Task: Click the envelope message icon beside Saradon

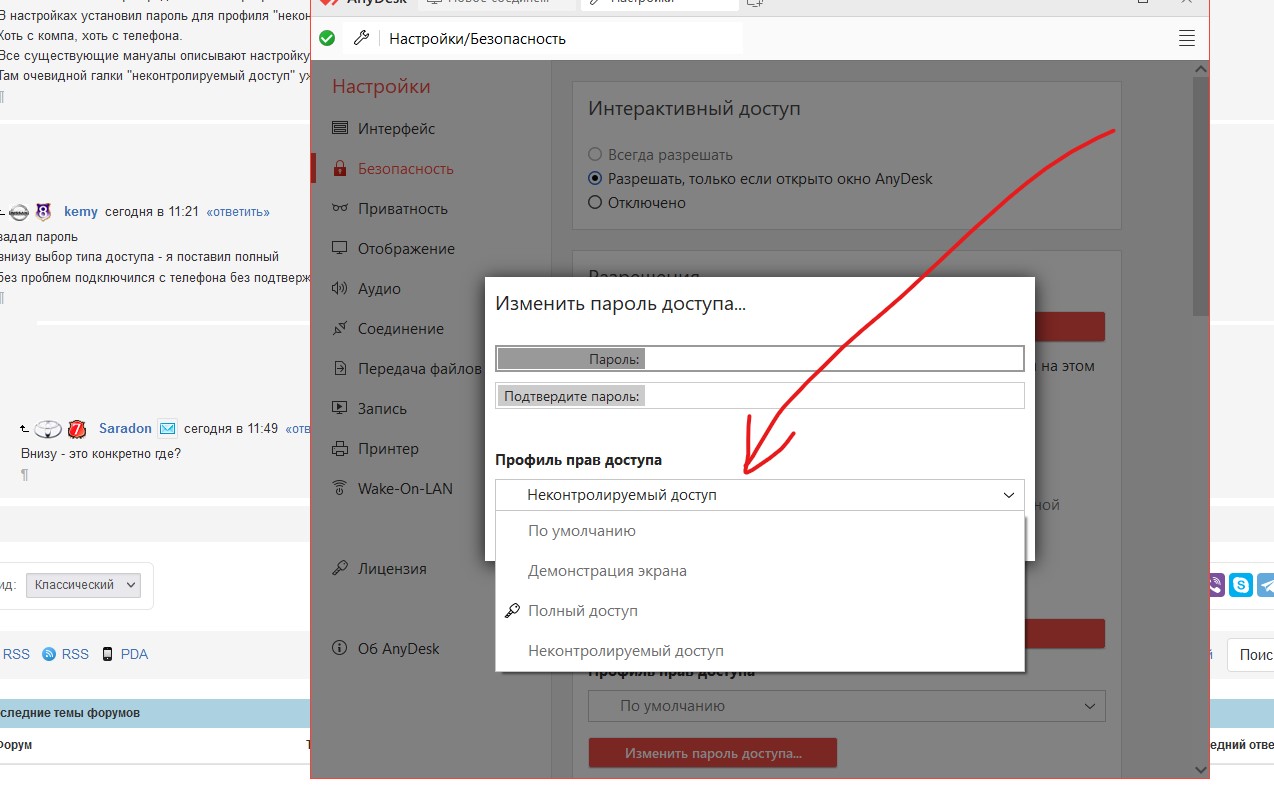Action: 168,429
